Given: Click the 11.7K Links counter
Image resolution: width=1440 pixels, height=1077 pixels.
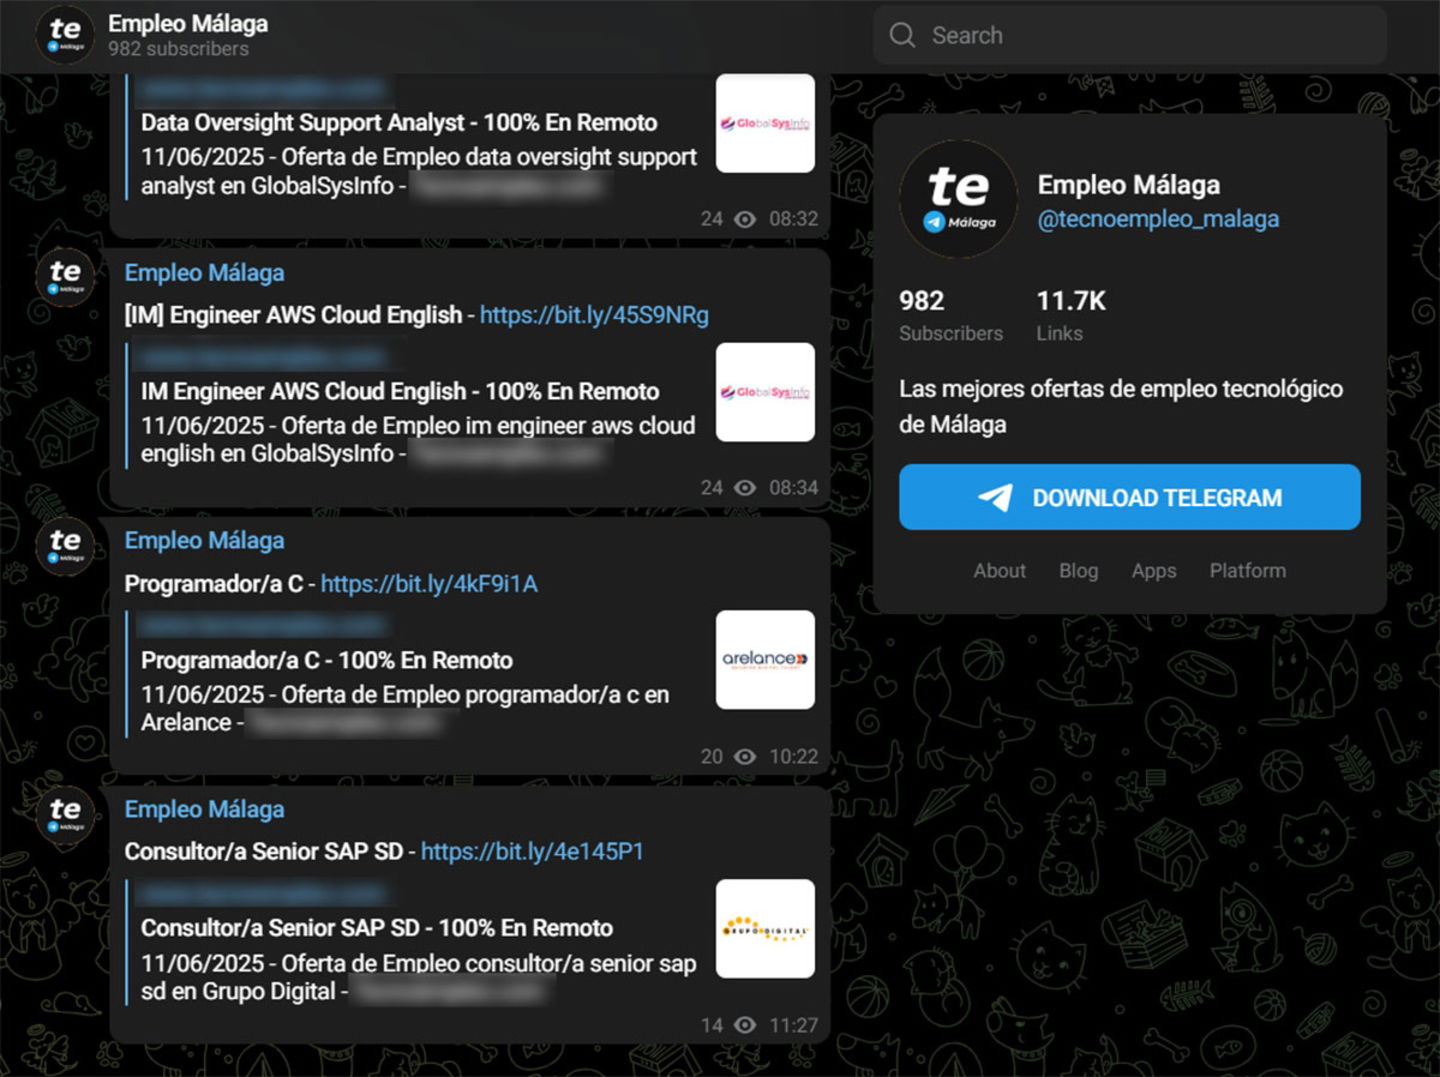Looking at the screenshot, I should pyautogui.click(x=1071, y=315).
